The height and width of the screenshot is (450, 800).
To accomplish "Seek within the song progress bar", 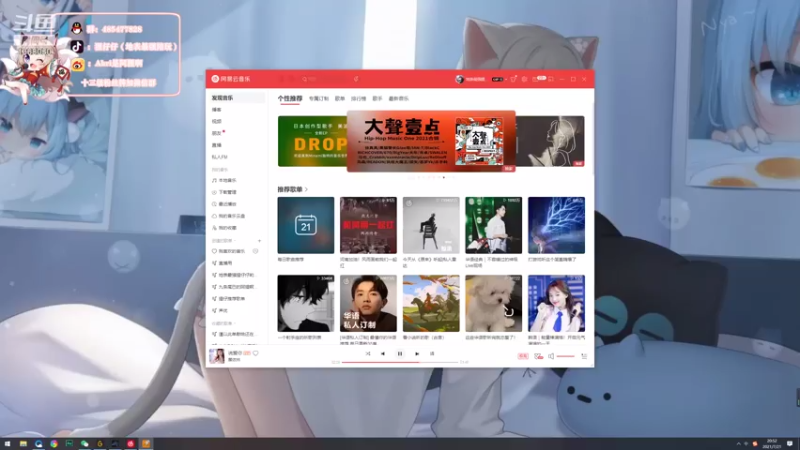I will tap(400, 362).
